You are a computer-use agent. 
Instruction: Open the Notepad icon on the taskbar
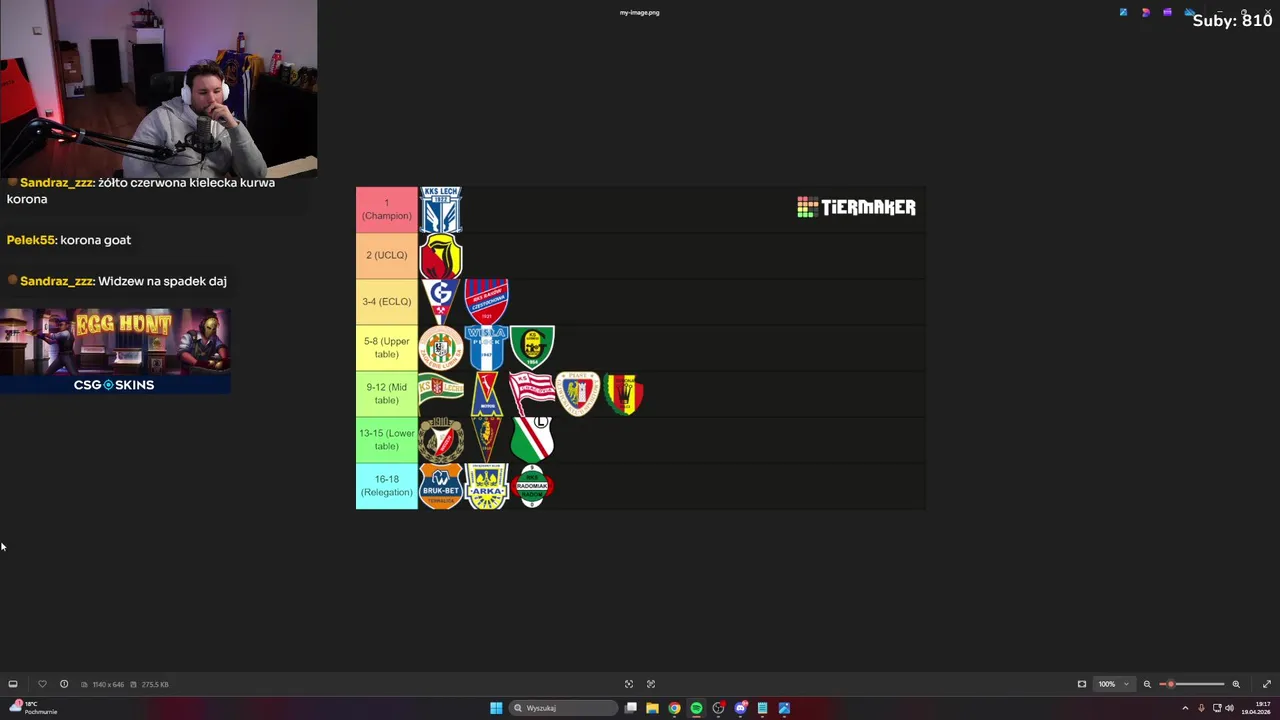762,708
